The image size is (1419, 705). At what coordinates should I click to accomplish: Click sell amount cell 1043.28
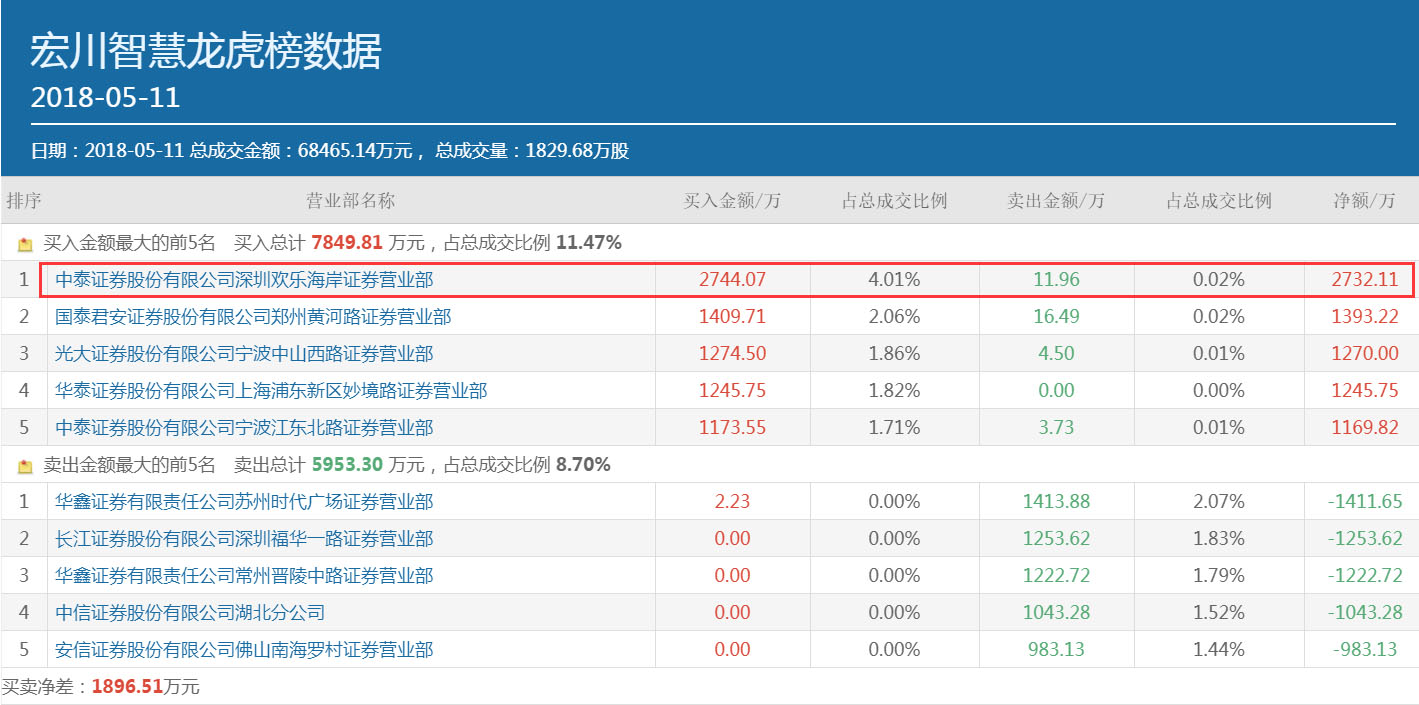tap(1056, 613)
